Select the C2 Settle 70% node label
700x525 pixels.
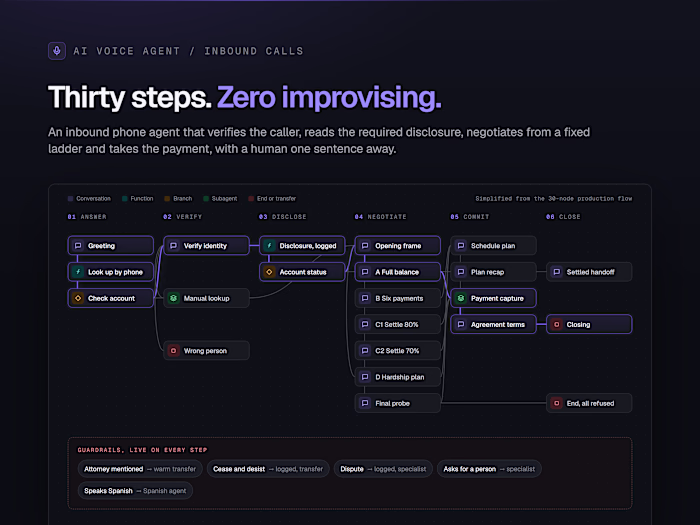click(397, 351)
